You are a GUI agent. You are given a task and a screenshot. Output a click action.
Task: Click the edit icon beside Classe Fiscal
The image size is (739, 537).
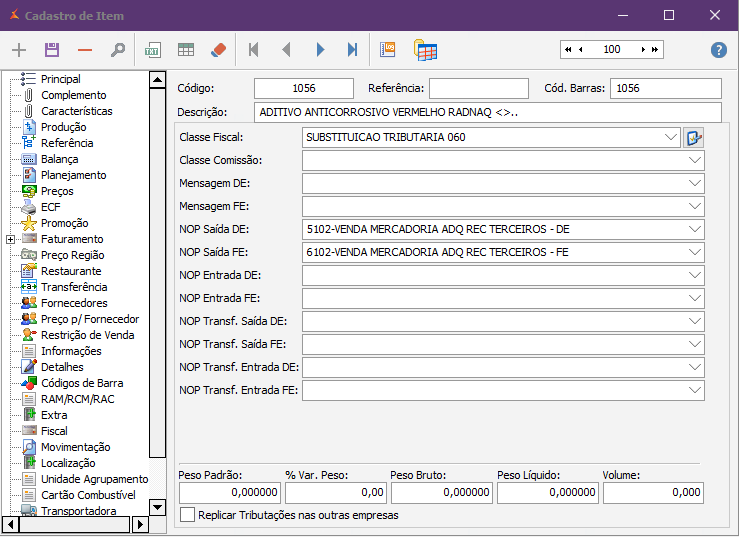point(694,137)
